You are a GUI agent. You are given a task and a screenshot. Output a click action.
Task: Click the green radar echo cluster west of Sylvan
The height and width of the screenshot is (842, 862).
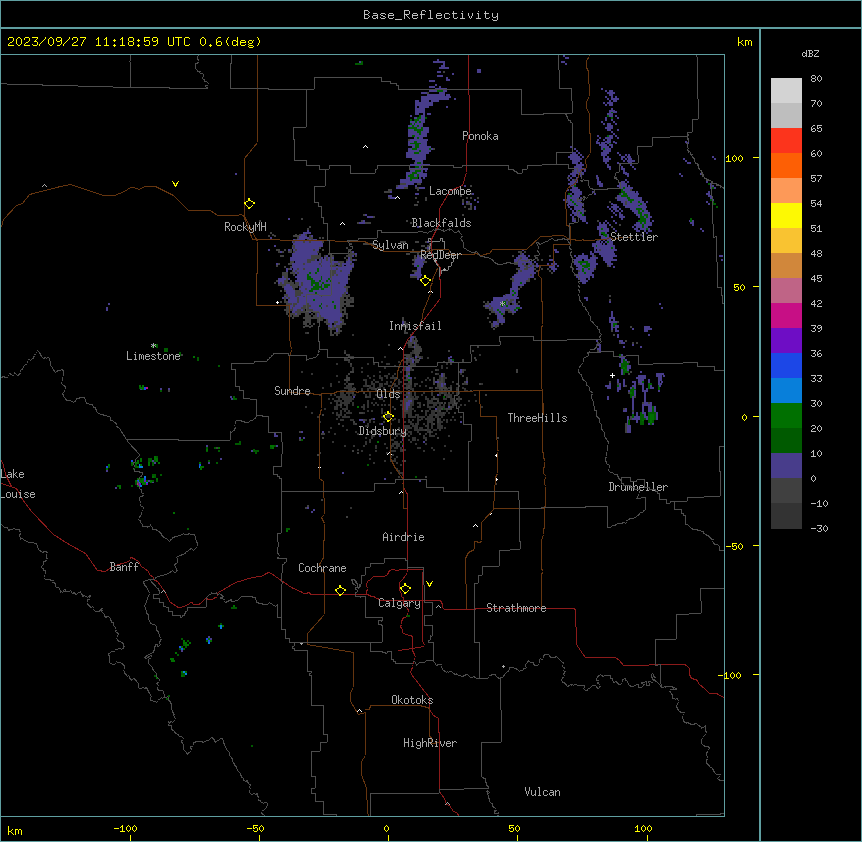pyautogui.click(x=316, y=283)
